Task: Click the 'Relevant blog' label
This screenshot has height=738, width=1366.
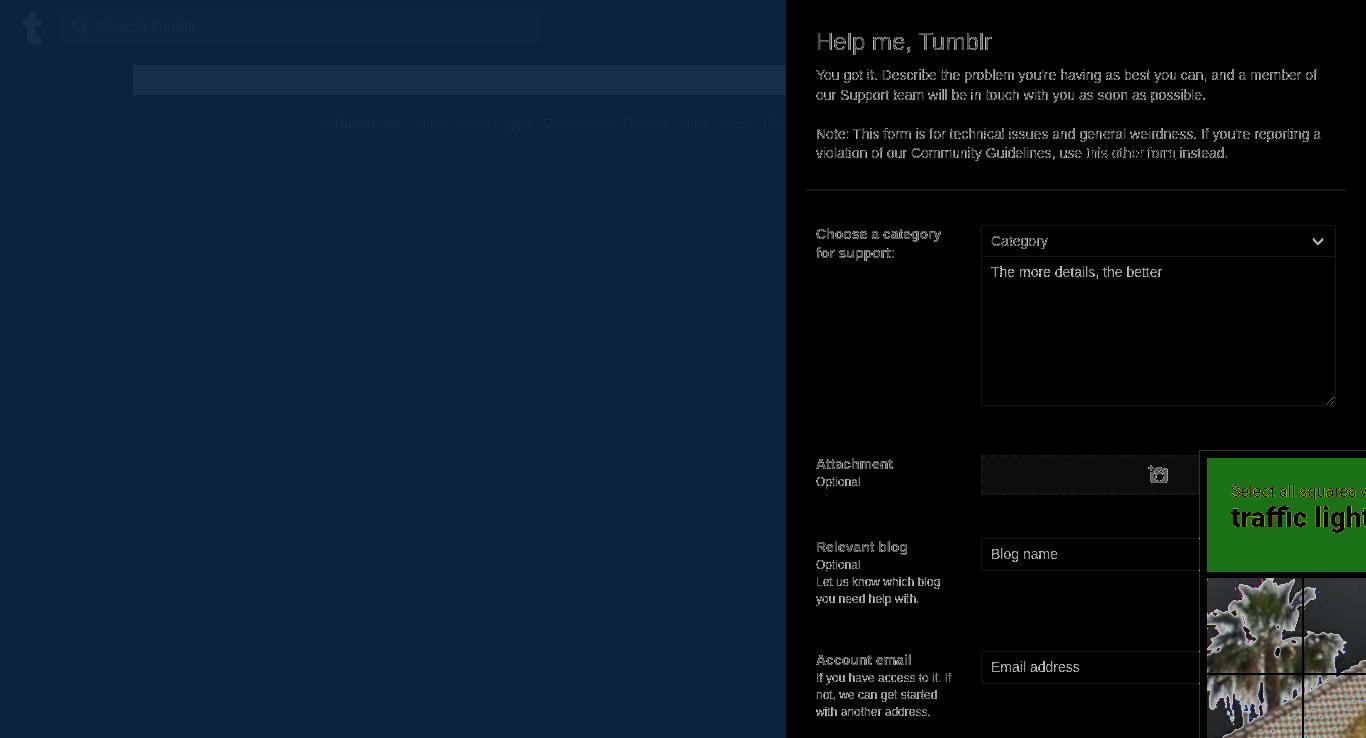Action: [x=861, y=547]
